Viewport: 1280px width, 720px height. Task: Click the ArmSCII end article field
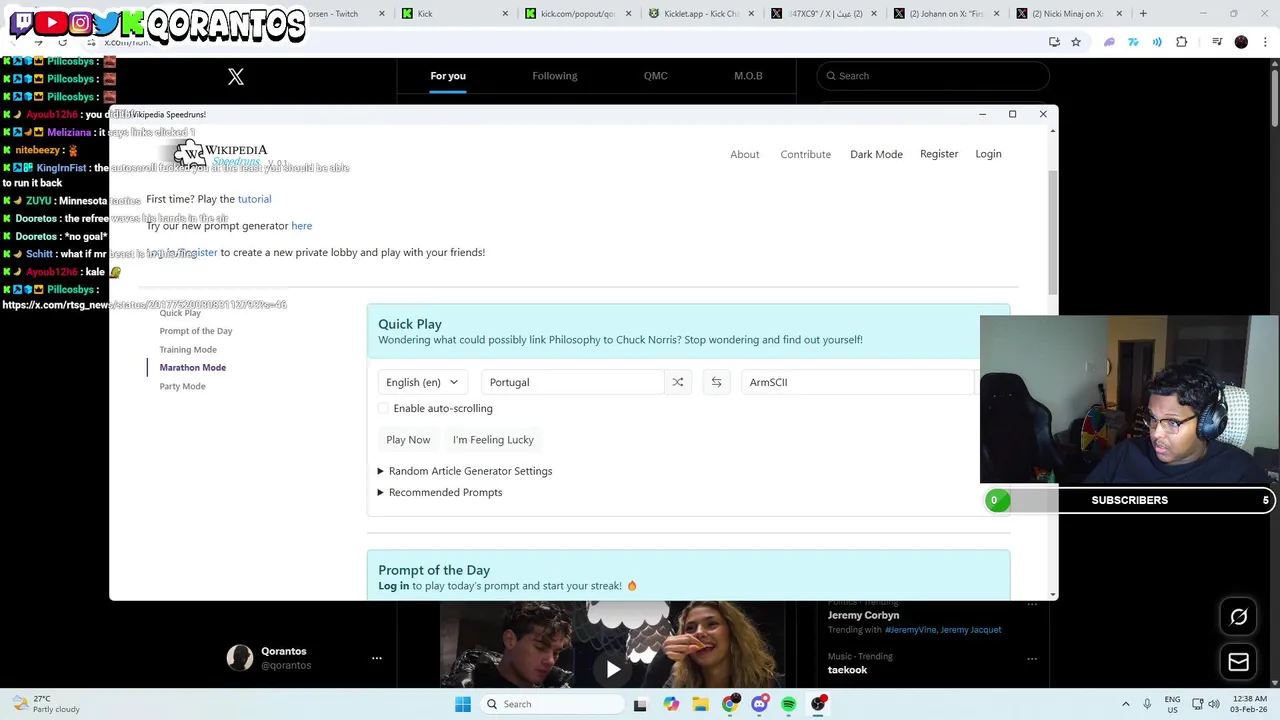tap(860, 382)
